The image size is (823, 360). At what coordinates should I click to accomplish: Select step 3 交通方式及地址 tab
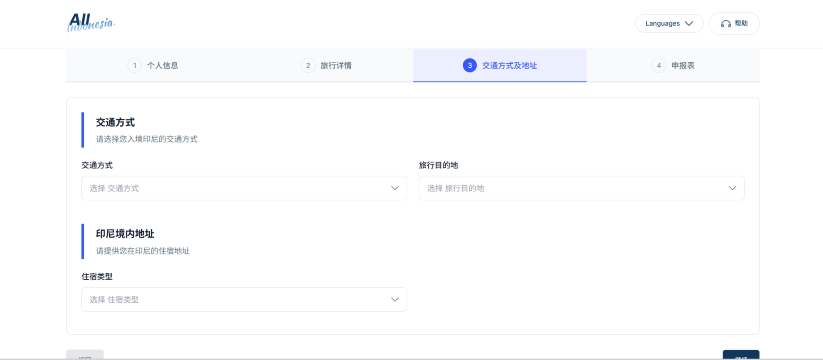pyautogui.click(x=500, y=66)
